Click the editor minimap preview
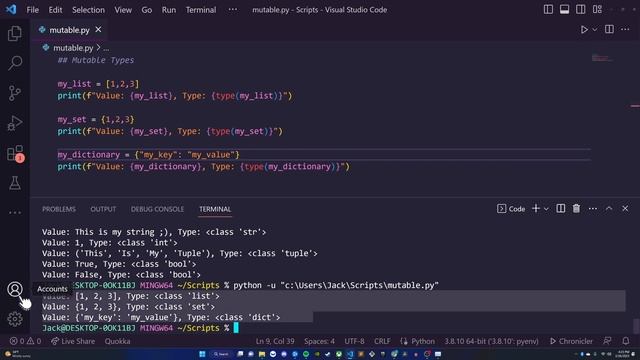This screenshot has height=360, width=640. [x=602, y=58]
